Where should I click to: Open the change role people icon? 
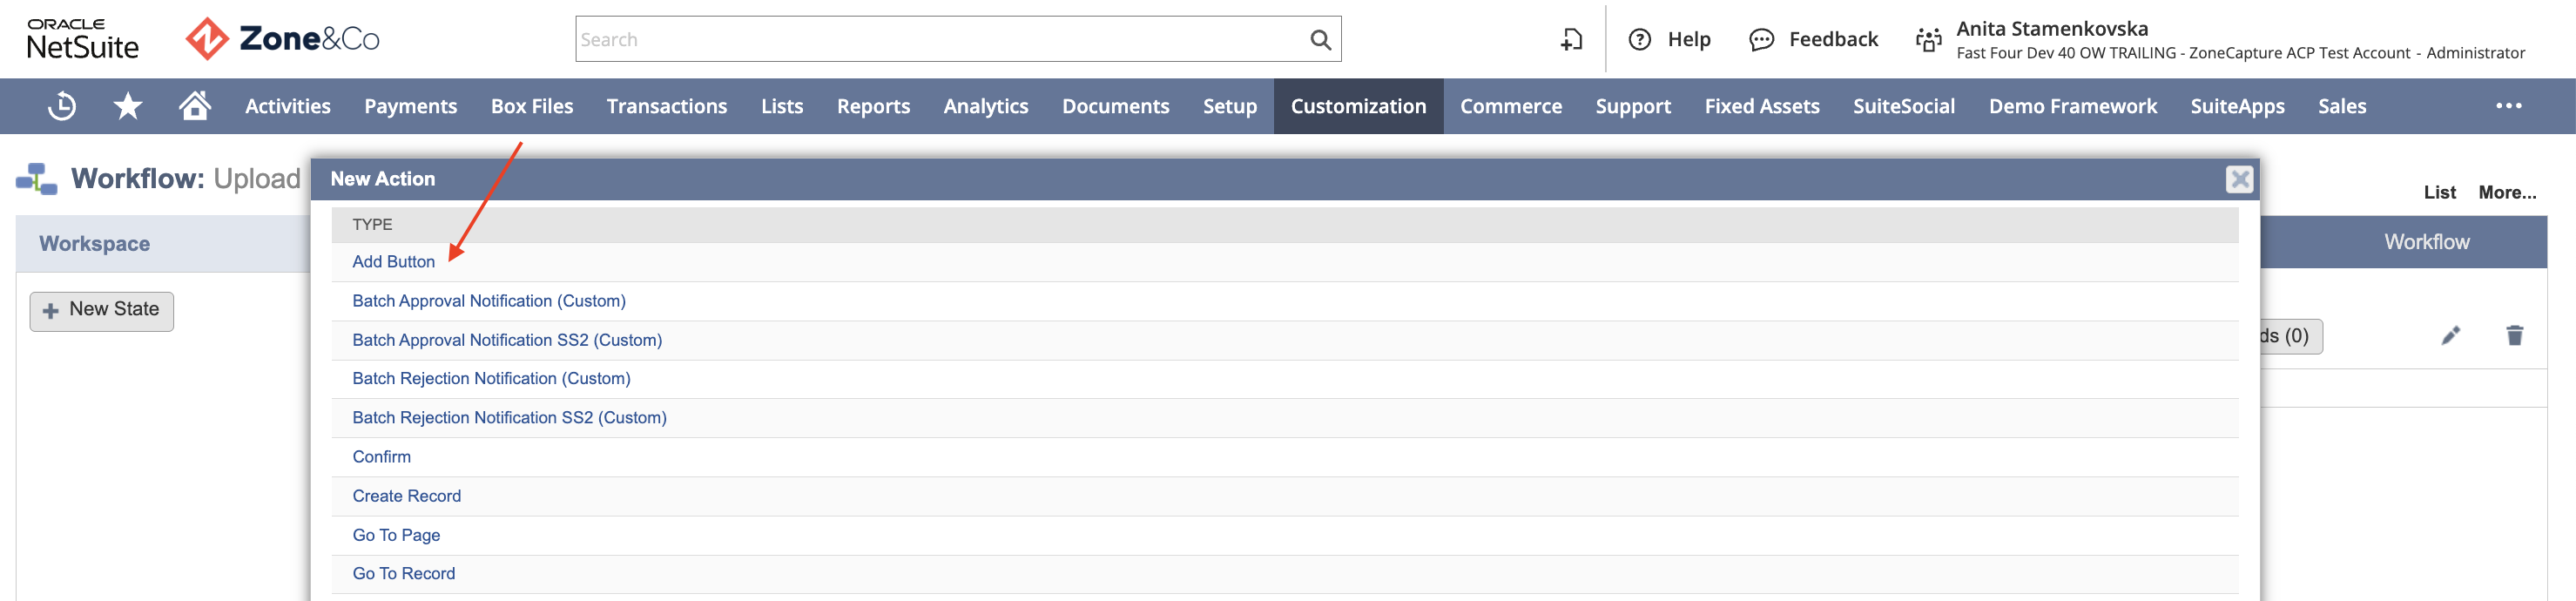pos(1928,40)
